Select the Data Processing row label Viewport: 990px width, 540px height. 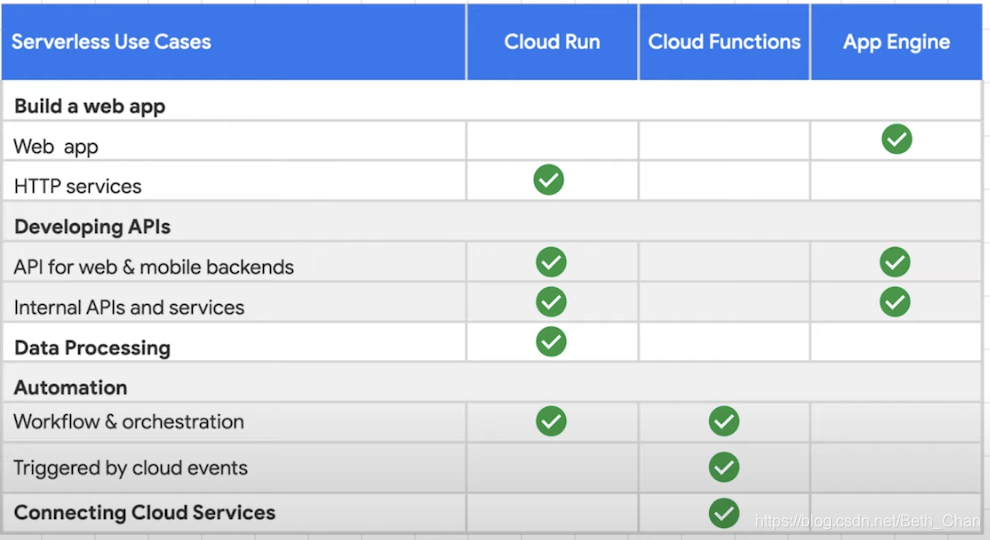[92, 348]
